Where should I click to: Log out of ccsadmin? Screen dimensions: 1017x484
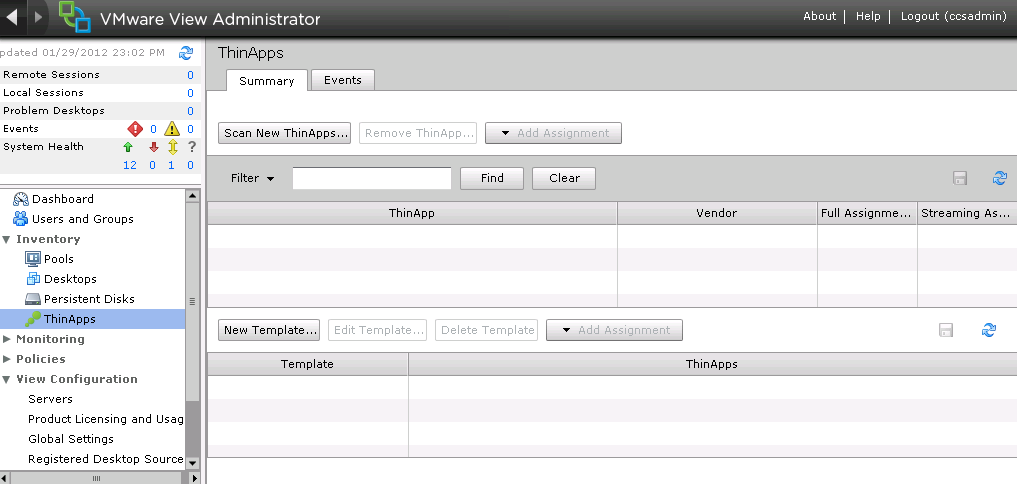pos(953,16)
